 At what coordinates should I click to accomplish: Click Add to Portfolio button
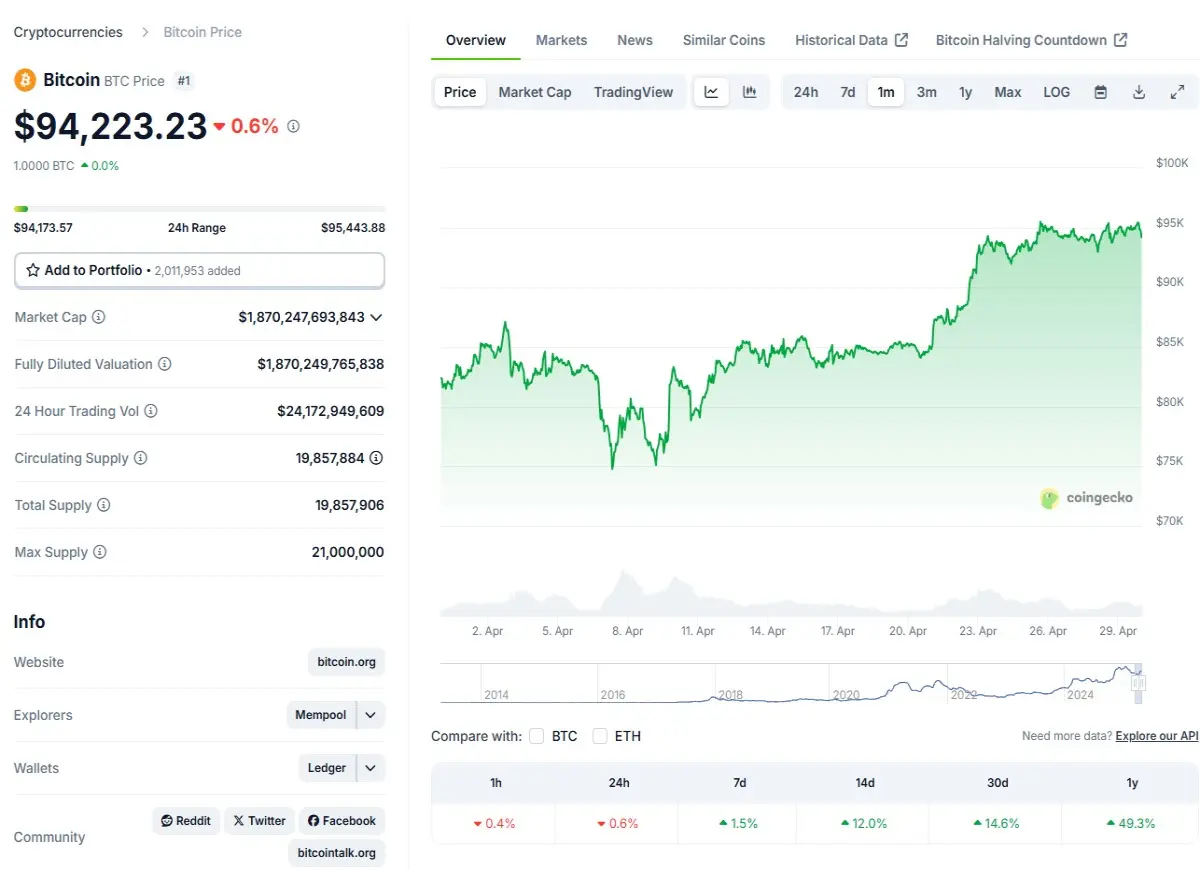[x=199, y=270]
